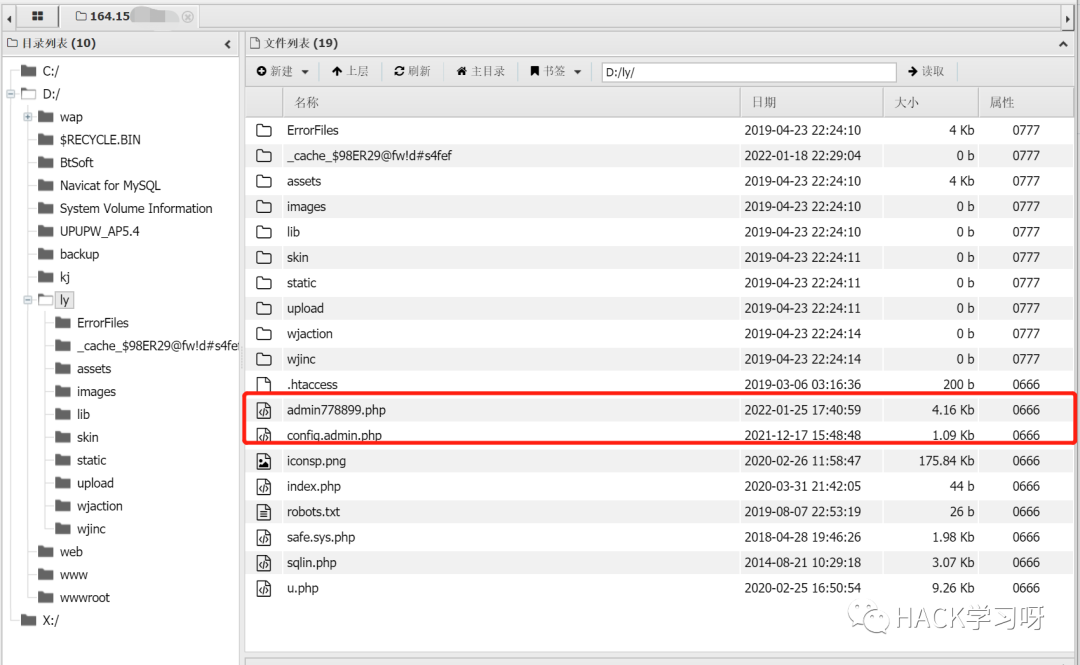The image size is (1080, 665).
Task: Select UPUPW_AP5.4 folder in tree
Action: tap(99, 232)
